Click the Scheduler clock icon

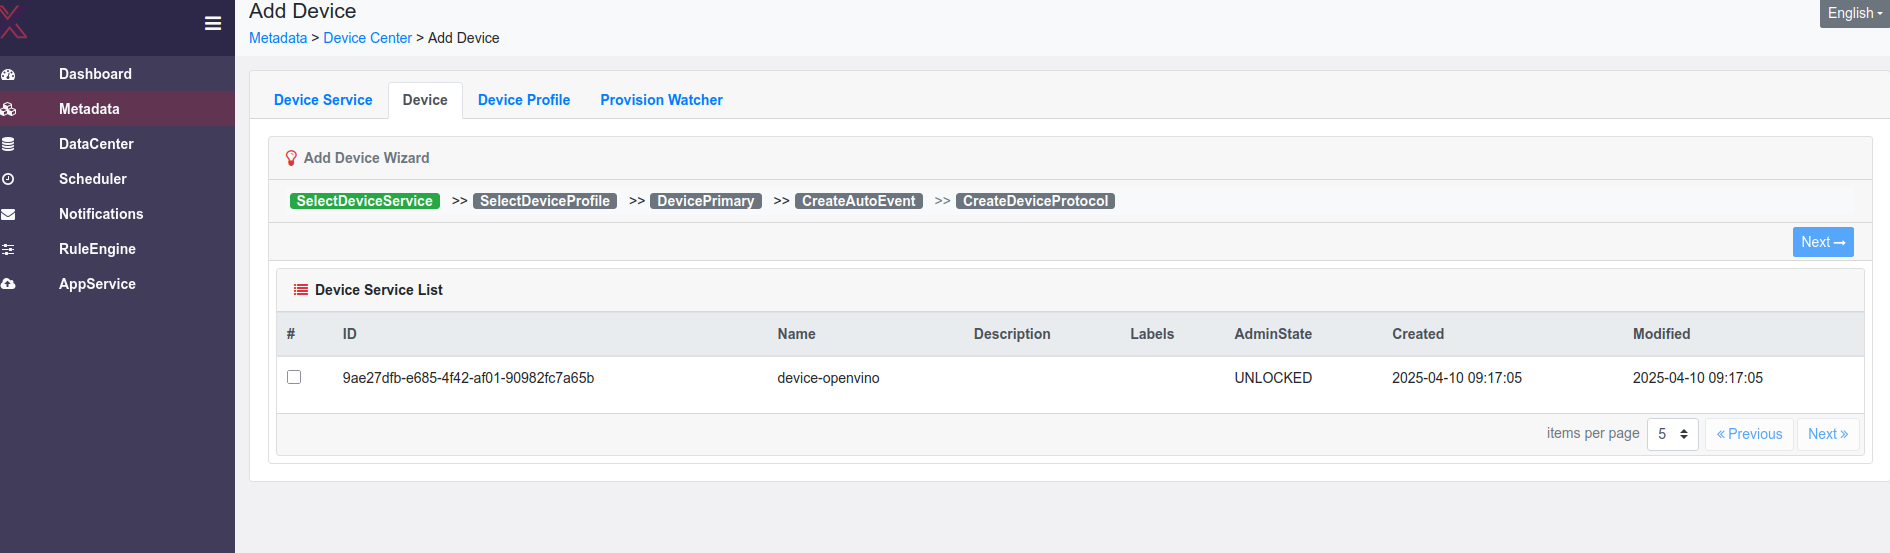point(9,179)
